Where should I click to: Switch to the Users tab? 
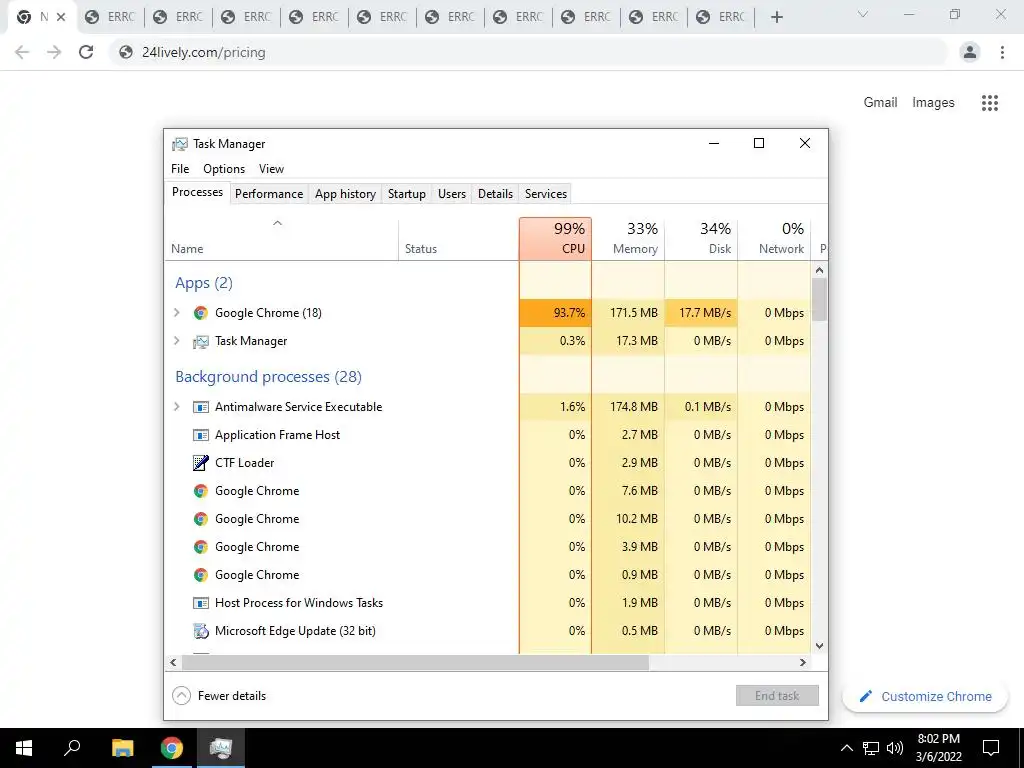click(452, 194)
